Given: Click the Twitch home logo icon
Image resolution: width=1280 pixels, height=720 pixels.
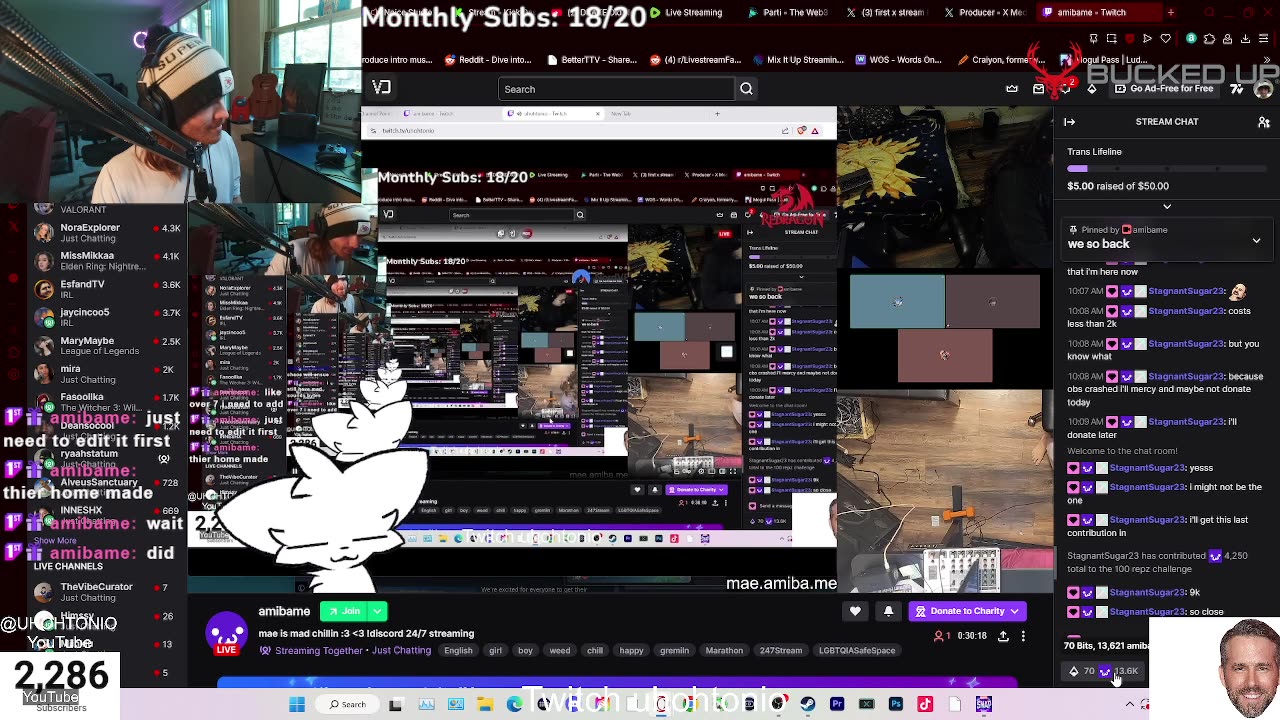Looking at the screenshot, I should (381, 88).
